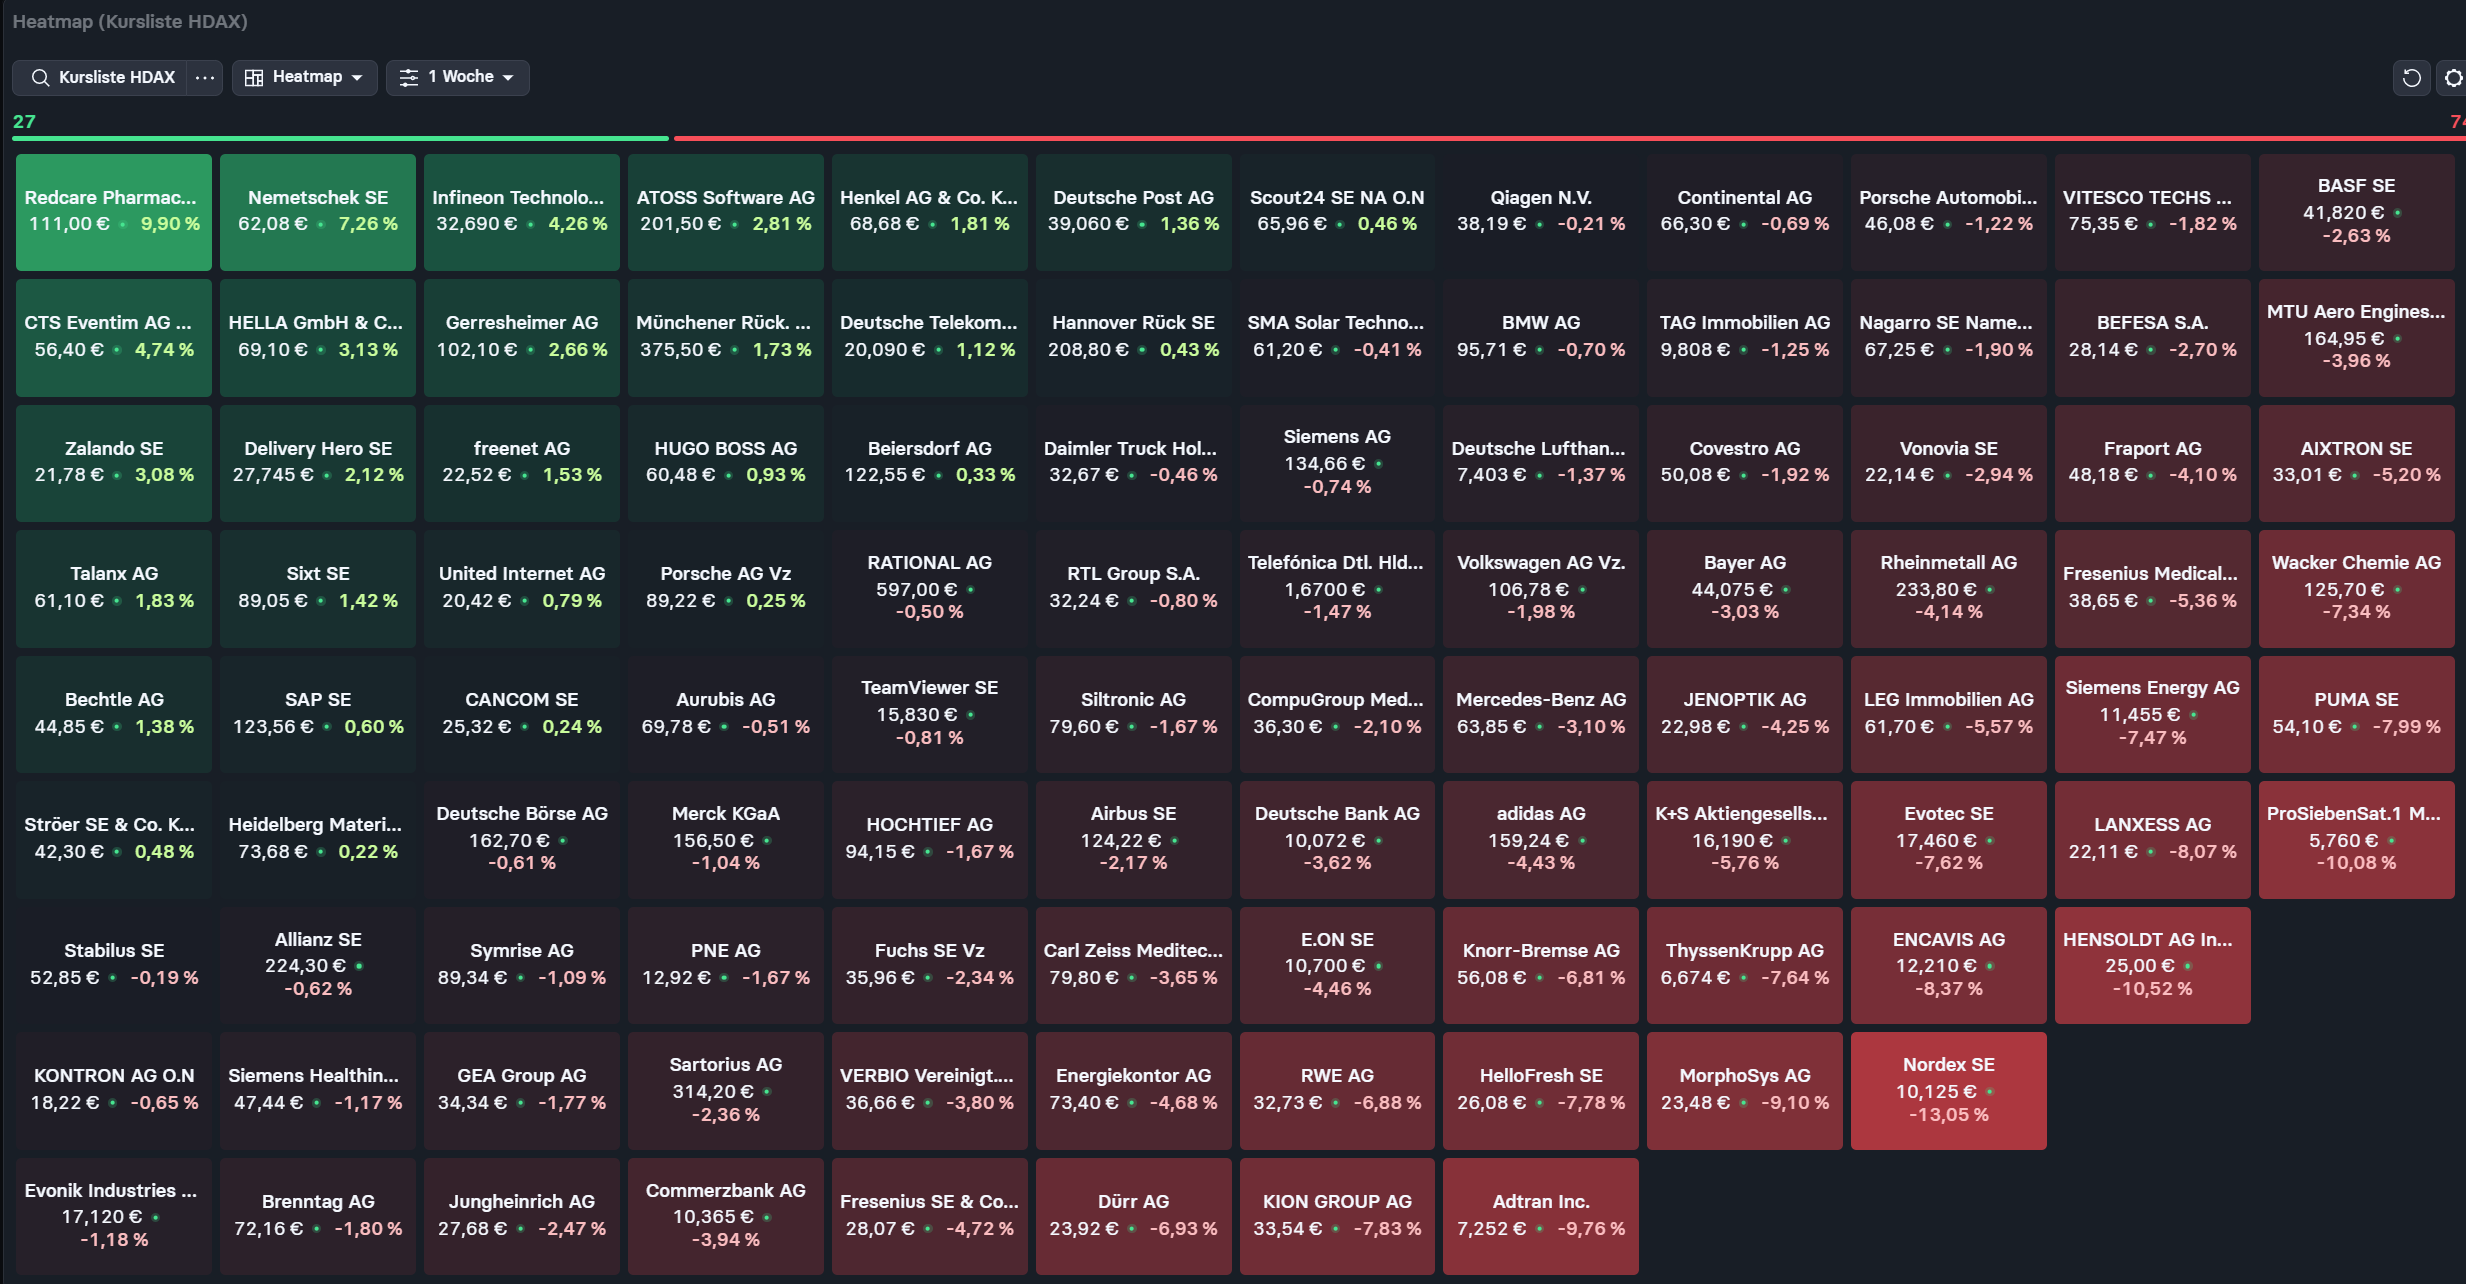
Task: Click the Allianz SE tile
Action: pyautogui.click(x=318, y=965)
